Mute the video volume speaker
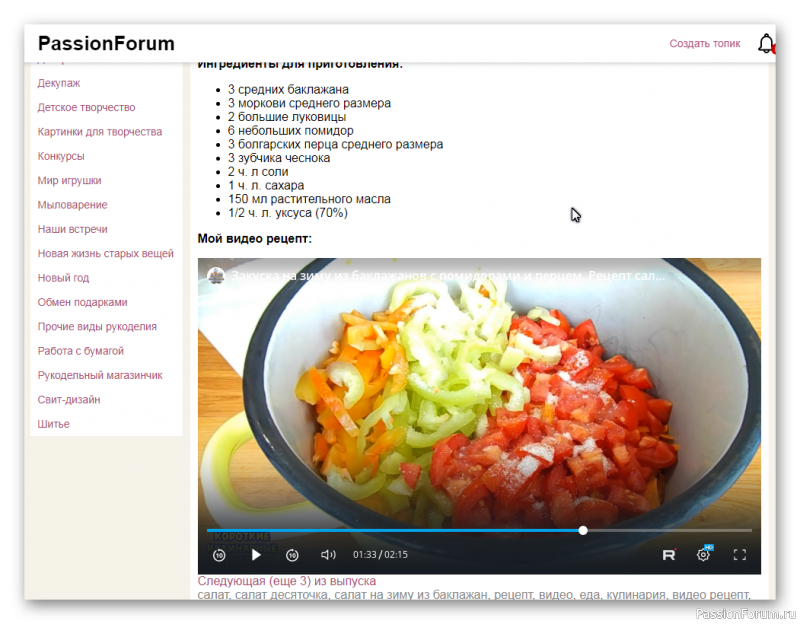 pyautogui.click(x=328, y=554)
